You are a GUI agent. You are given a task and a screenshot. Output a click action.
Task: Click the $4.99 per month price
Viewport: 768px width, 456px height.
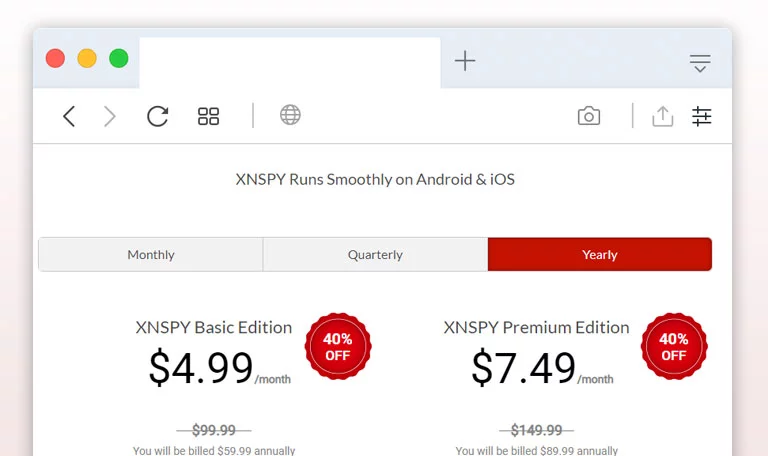coord(219,368)
